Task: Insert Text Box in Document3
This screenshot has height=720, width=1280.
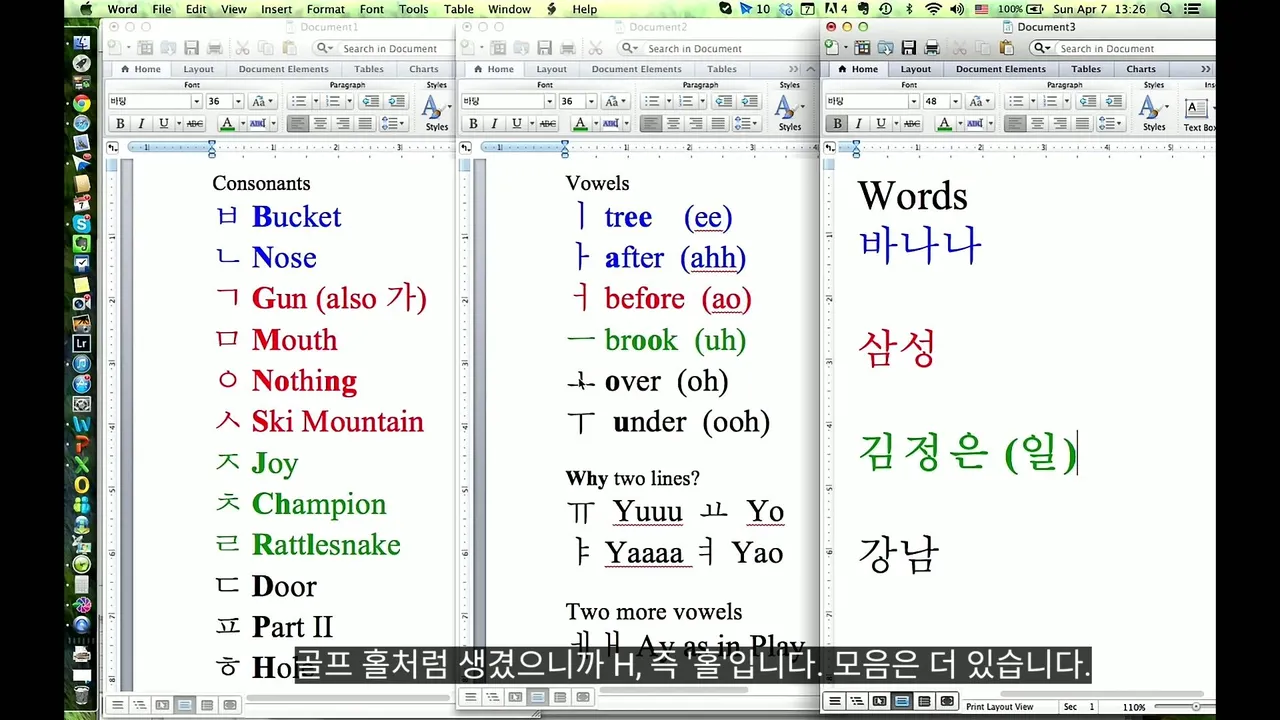Action: click(1197, 113)
